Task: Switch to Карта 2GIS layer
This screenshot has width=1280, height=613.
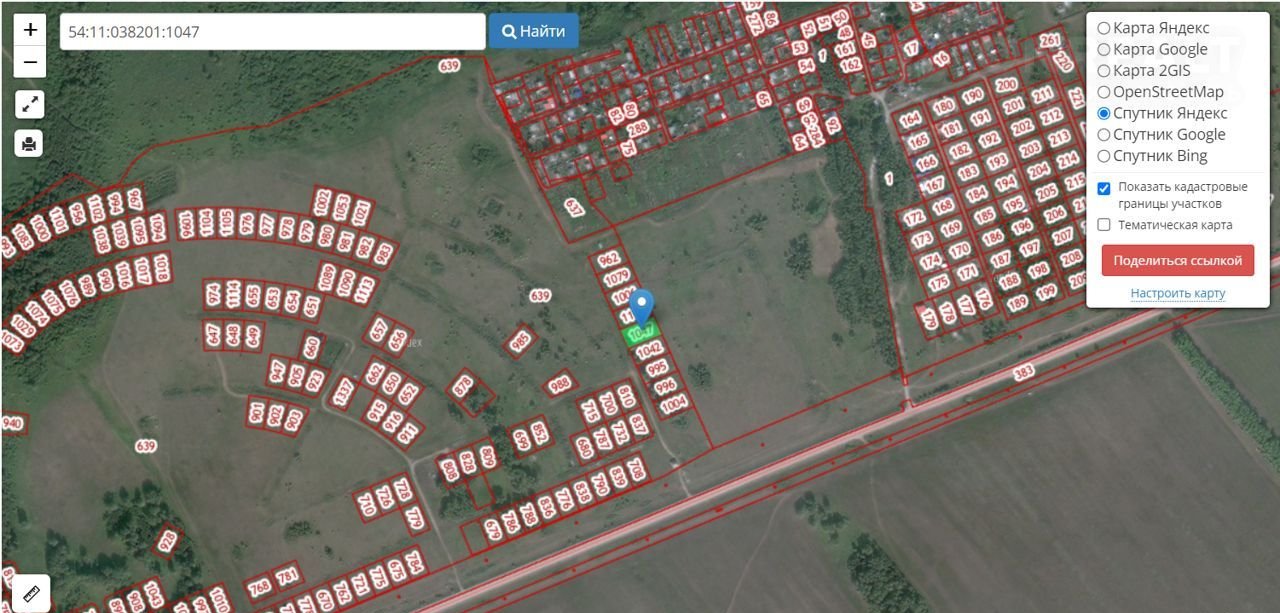Action: pos(1104,71)
